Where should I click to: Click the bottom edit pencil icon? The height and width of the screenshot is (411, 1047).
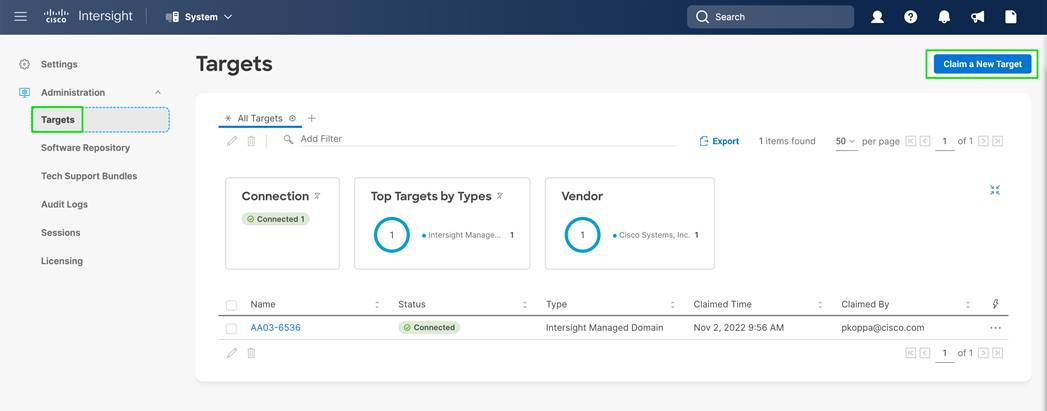232,353
